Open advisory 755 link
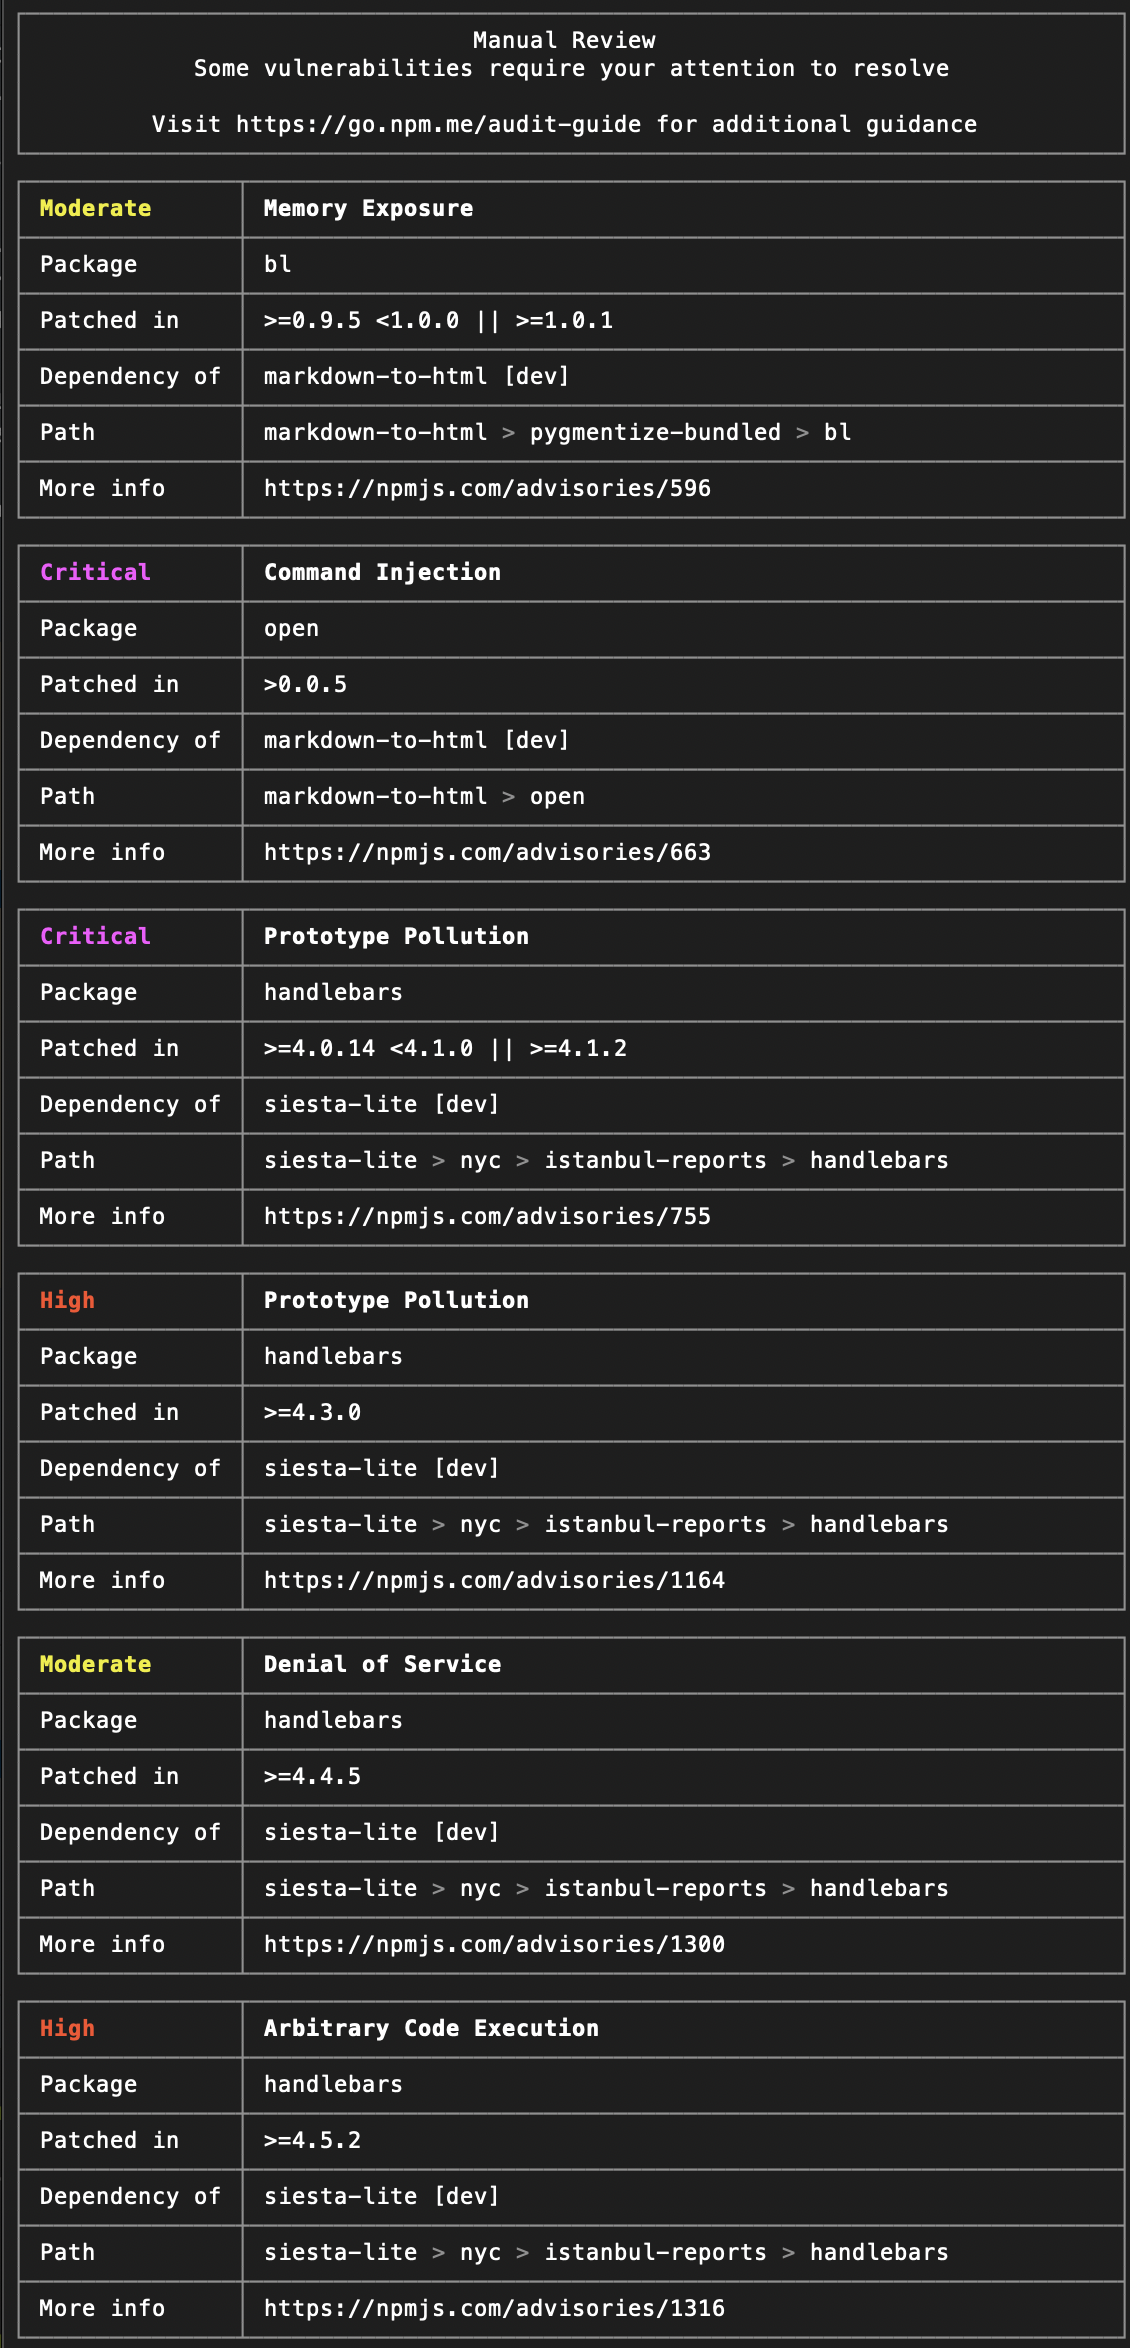 (x=487, y=1216)
